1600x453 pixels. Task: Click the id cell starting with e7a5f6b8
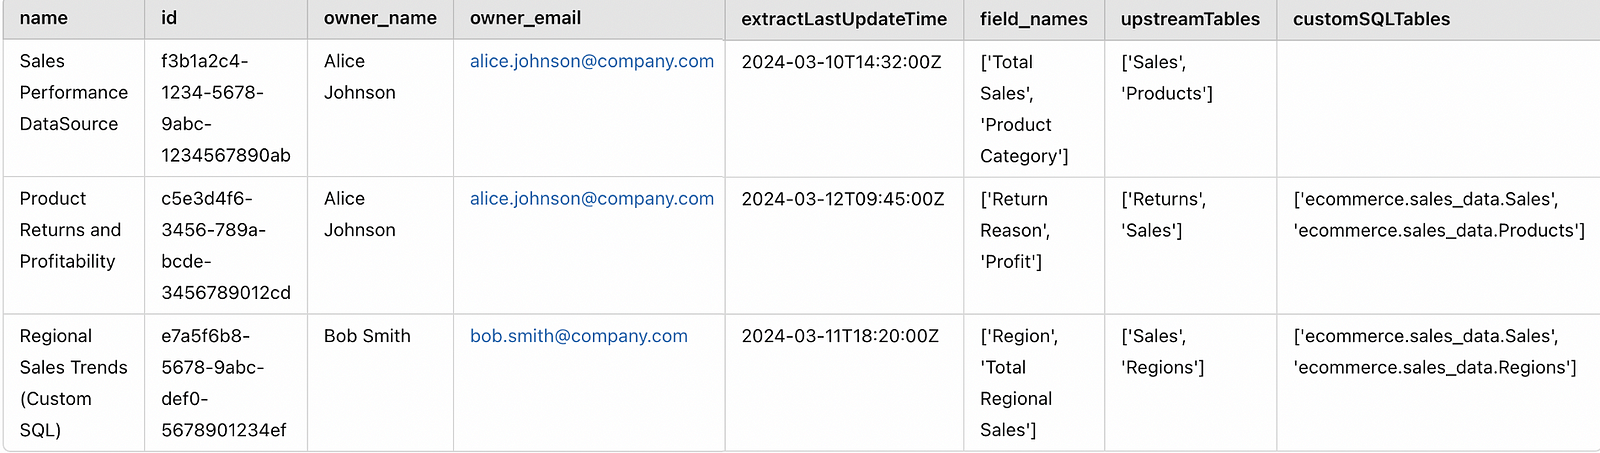click(225, 383)
